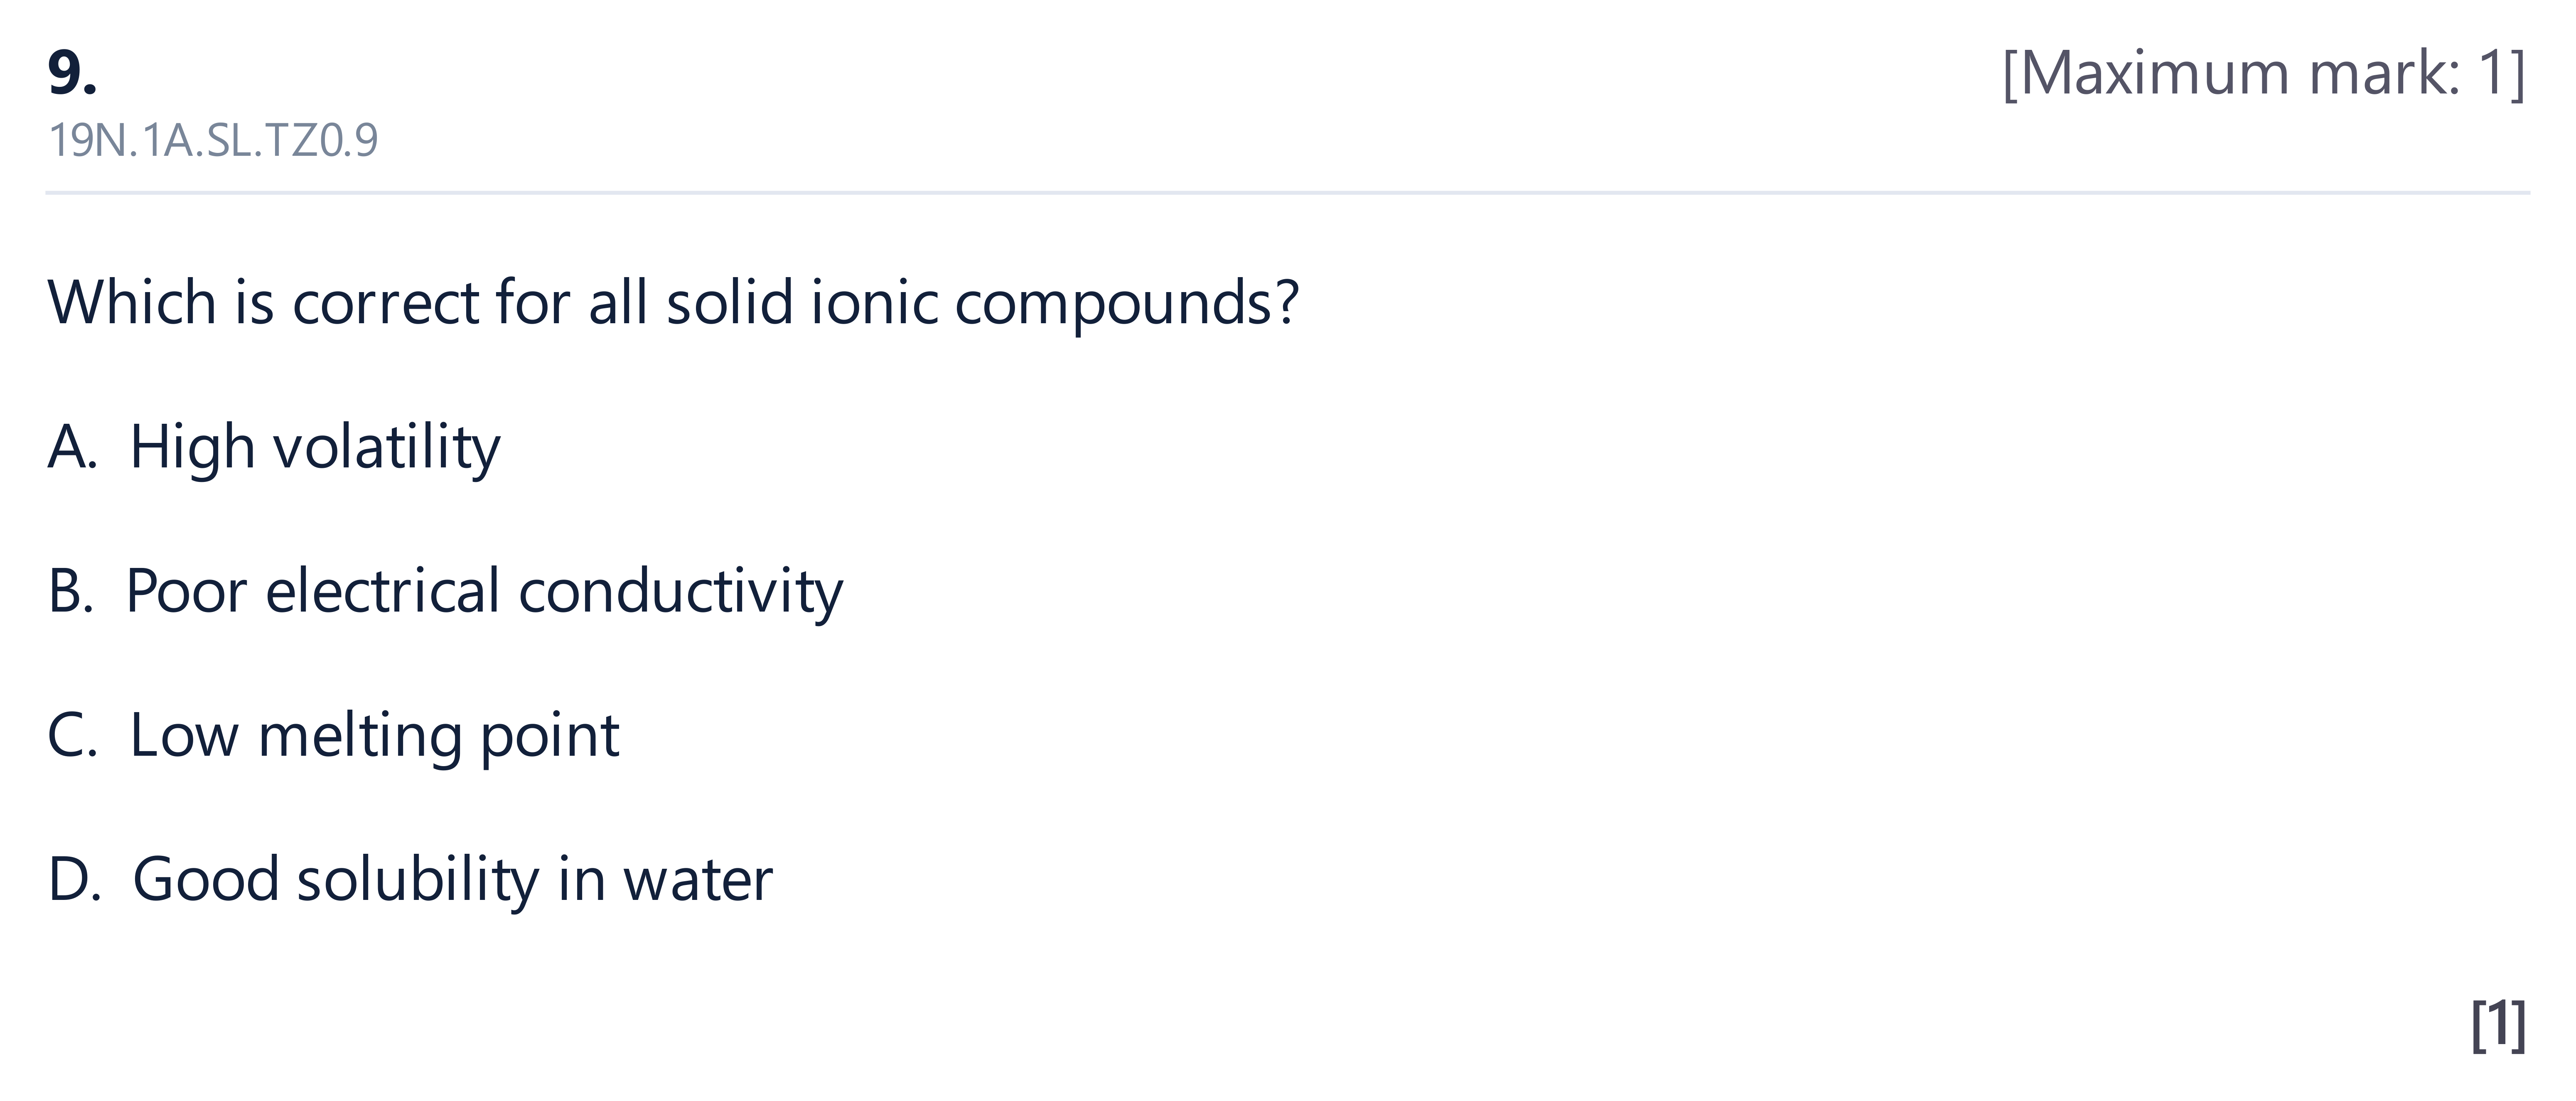Click the letter D. label
Image resolution: width=2576 pixels, height=1101 pixels.
point(74,880)
